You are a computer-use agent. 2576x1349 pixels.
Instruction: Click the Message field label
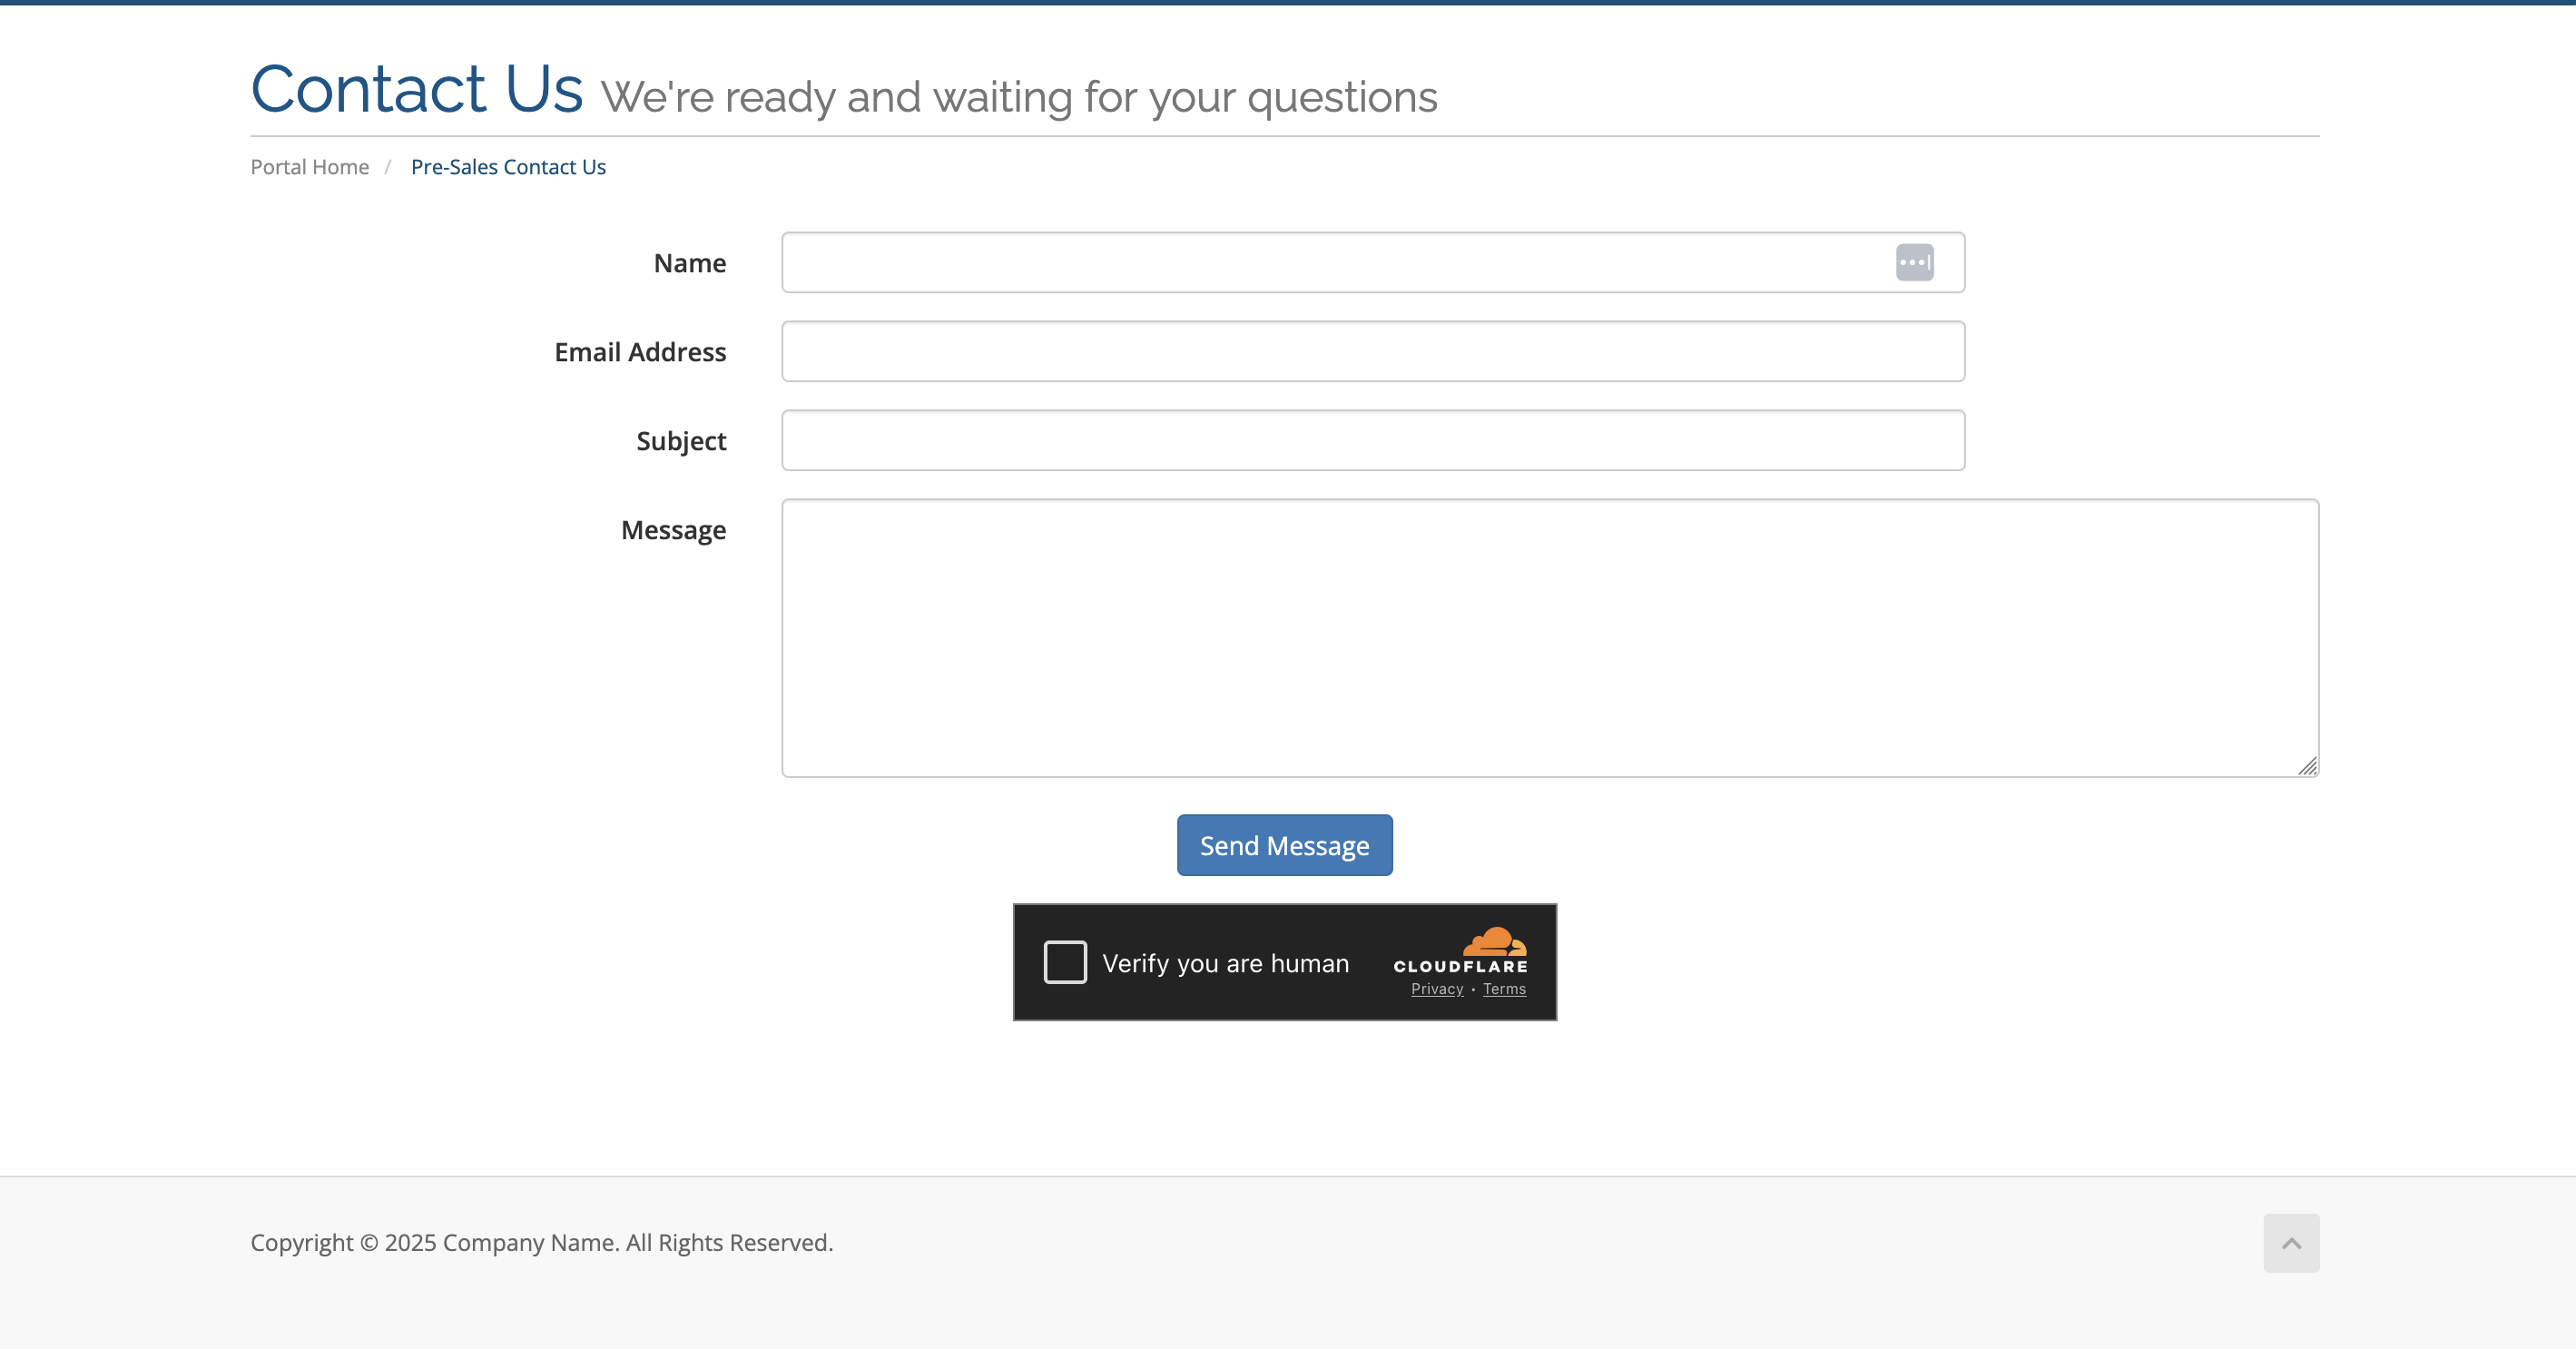[673, 530]
